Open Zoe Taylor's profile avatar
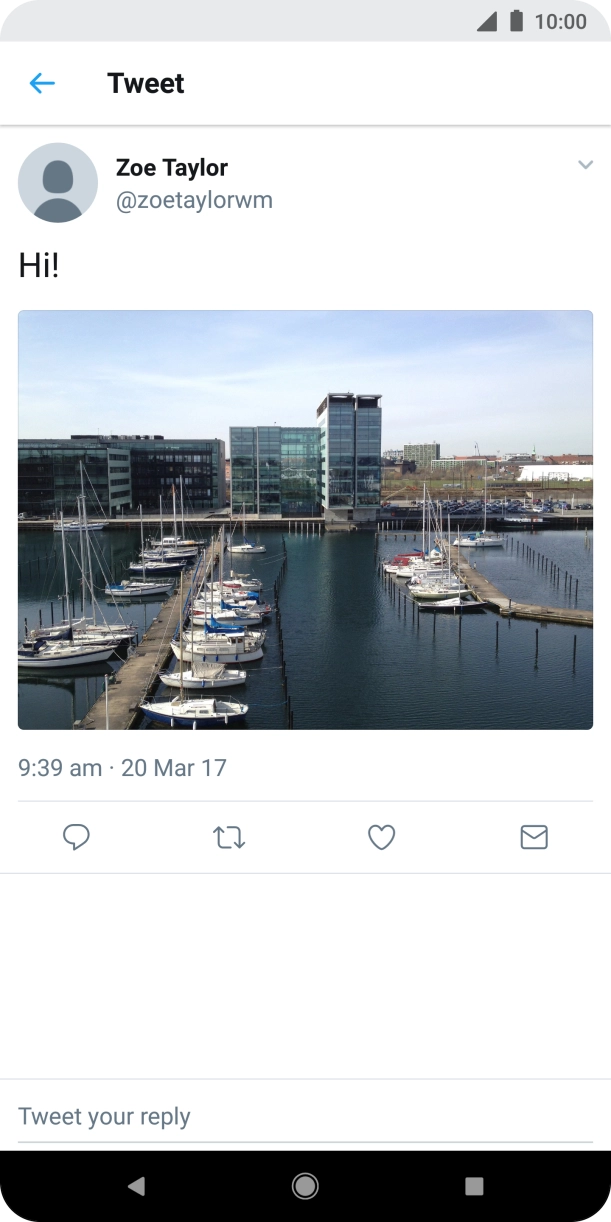 pyautogui.click(x=58, y=182)
